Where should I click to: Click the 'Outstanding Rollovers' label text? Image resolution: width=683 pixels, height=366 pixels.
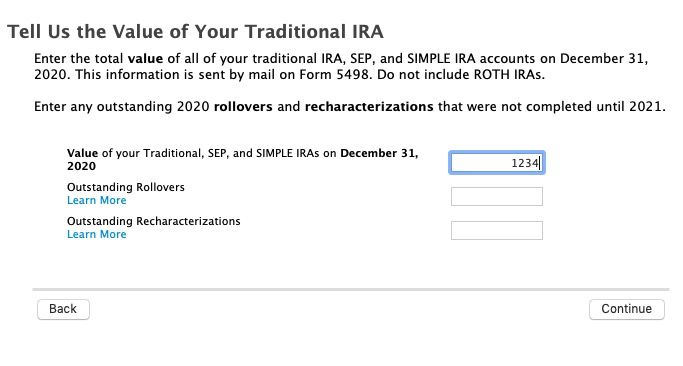[126, 187]
